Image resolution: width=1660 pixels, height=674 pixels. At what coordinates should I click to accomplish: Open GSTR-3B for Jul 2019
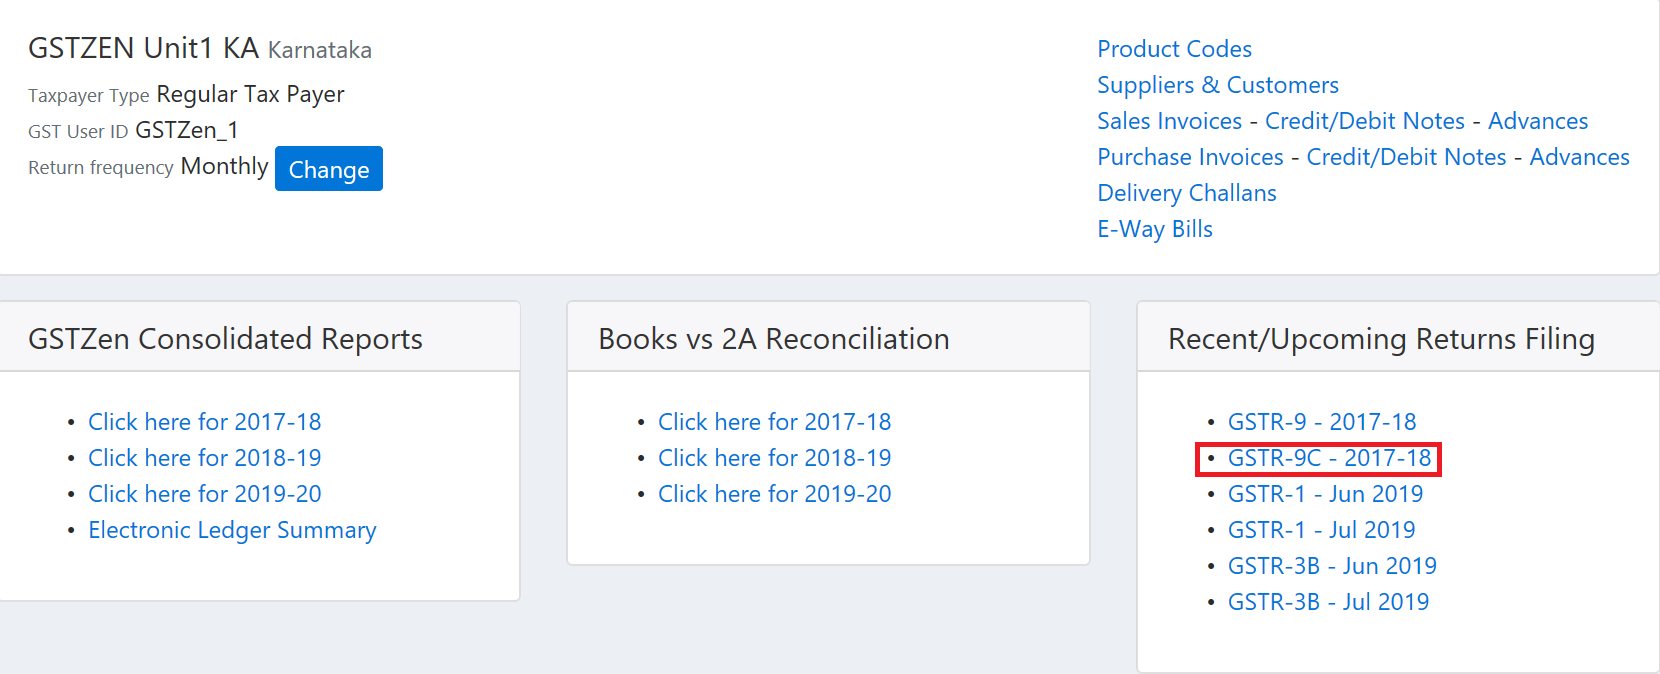(x=1329, y=602)
